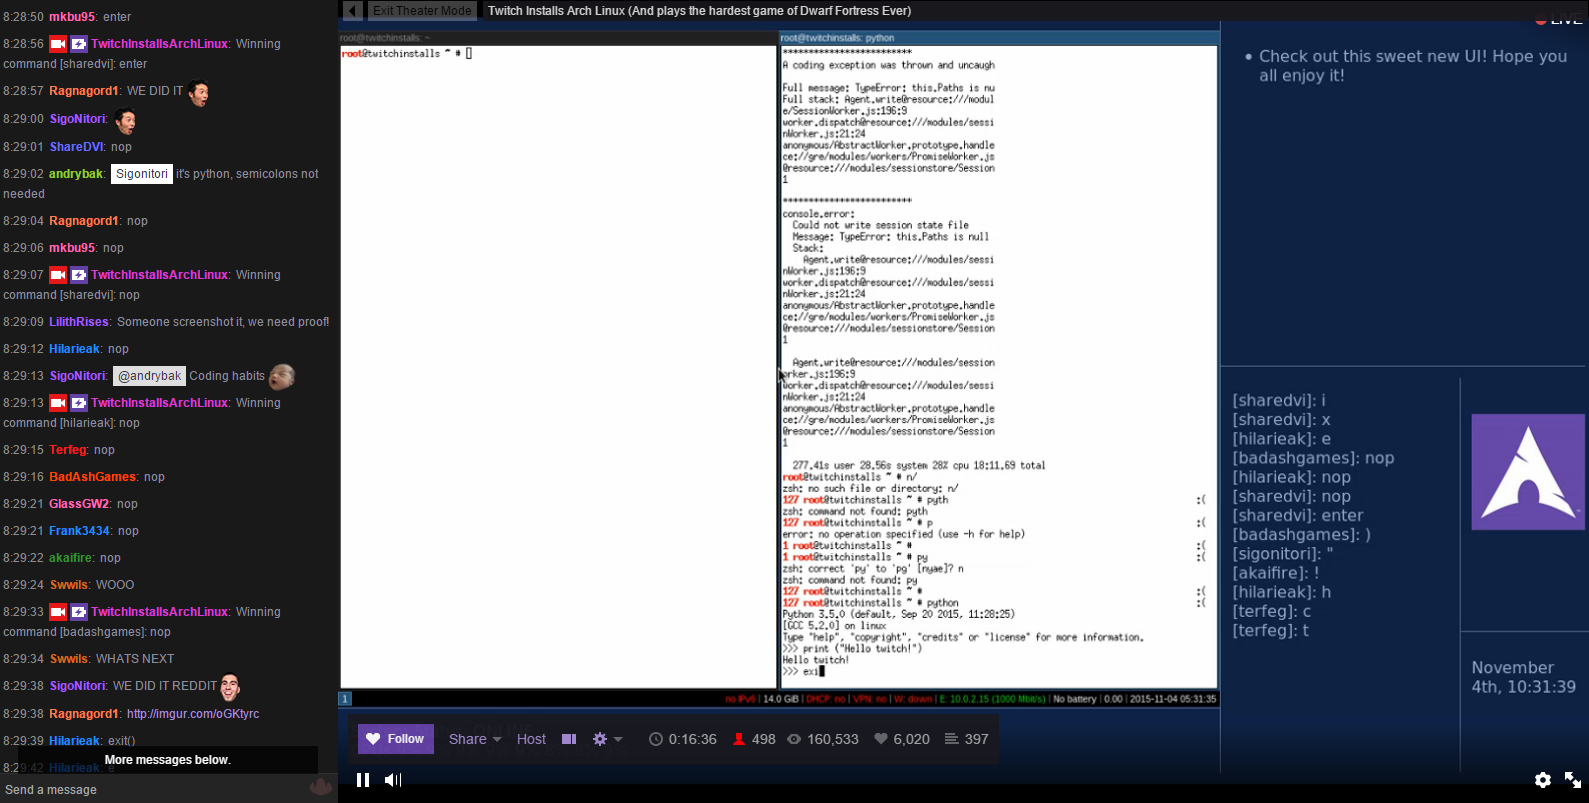Click username LilithRises in chat

pyautogui.click(x=79, y=322)
